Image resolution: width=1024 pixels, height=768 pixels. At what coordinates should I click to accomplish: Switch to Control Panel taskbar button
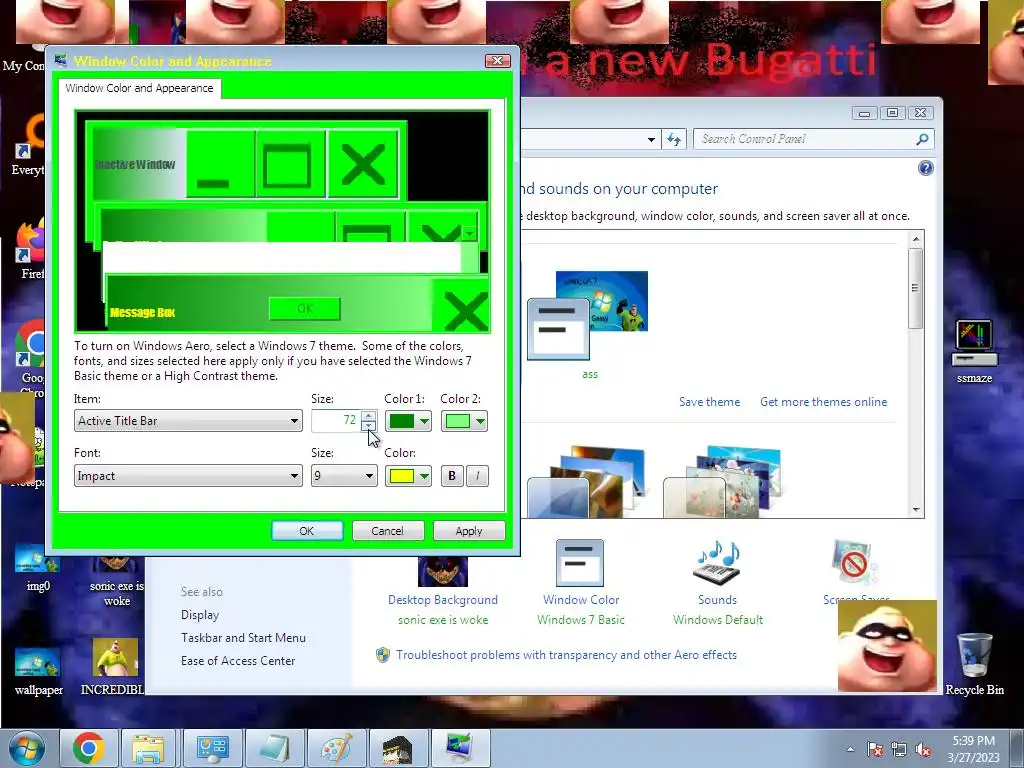point(212,748)
